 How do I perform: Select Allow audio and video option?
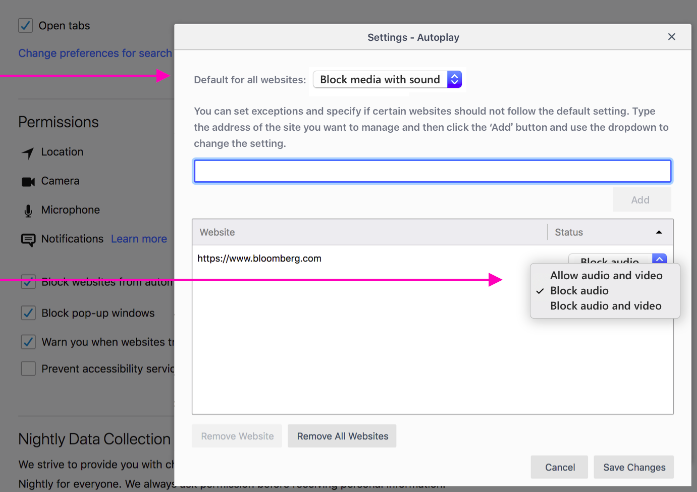[x=606, y=275]
